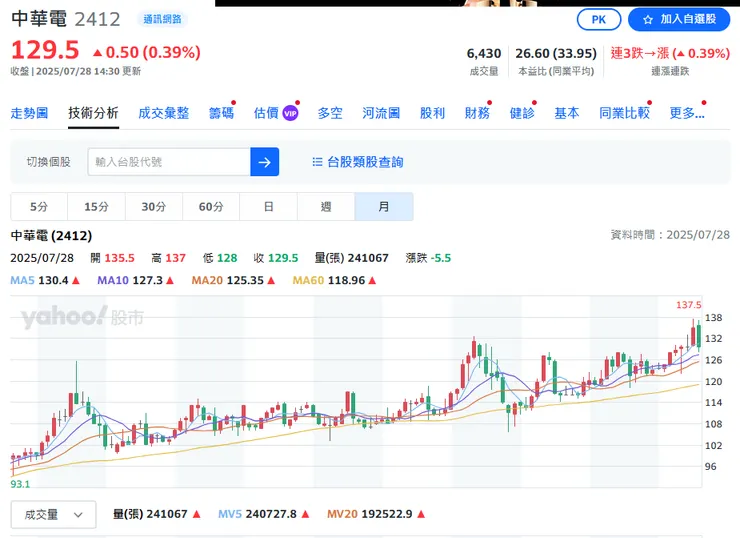Click the 6,430 成交量 figure

[x=484, y=53]
